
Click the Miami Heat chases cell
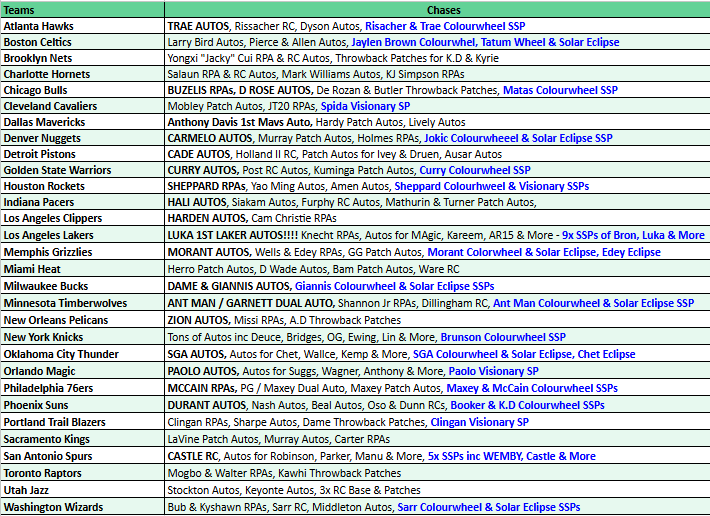[x=314, y=269]
